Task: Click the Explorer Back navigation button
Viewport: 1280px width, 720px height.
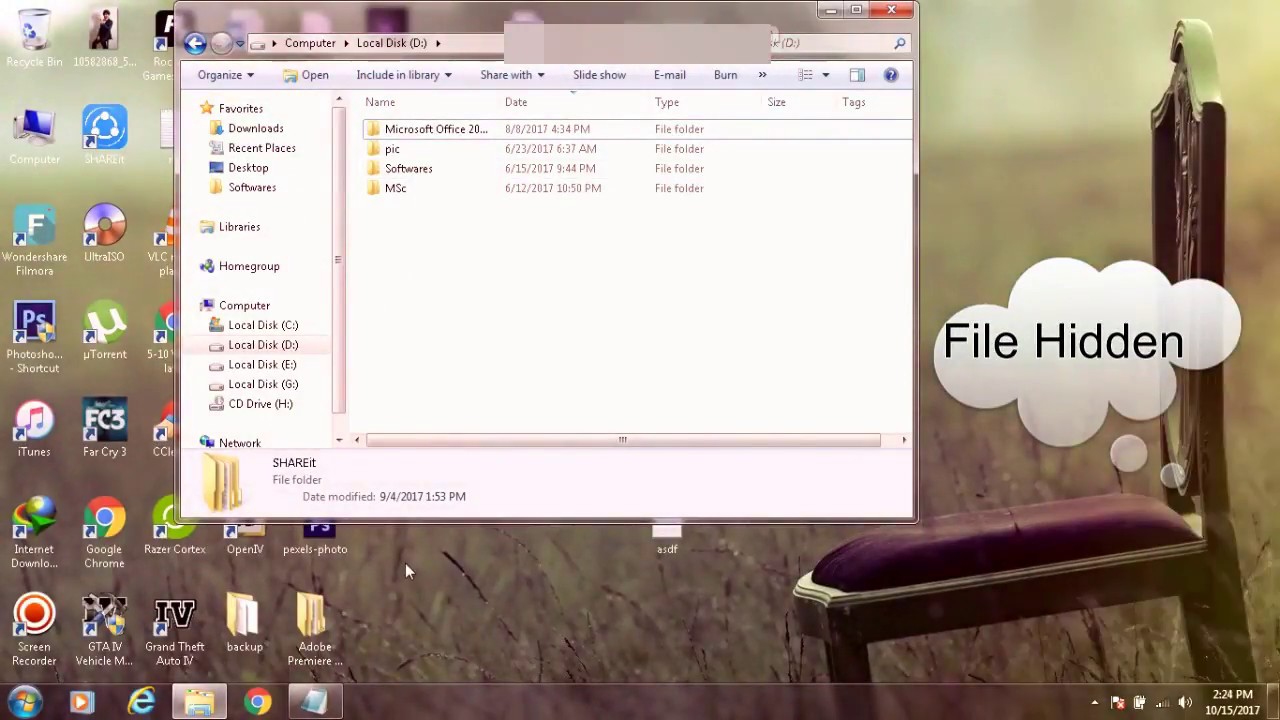Action: click(196, 43)
